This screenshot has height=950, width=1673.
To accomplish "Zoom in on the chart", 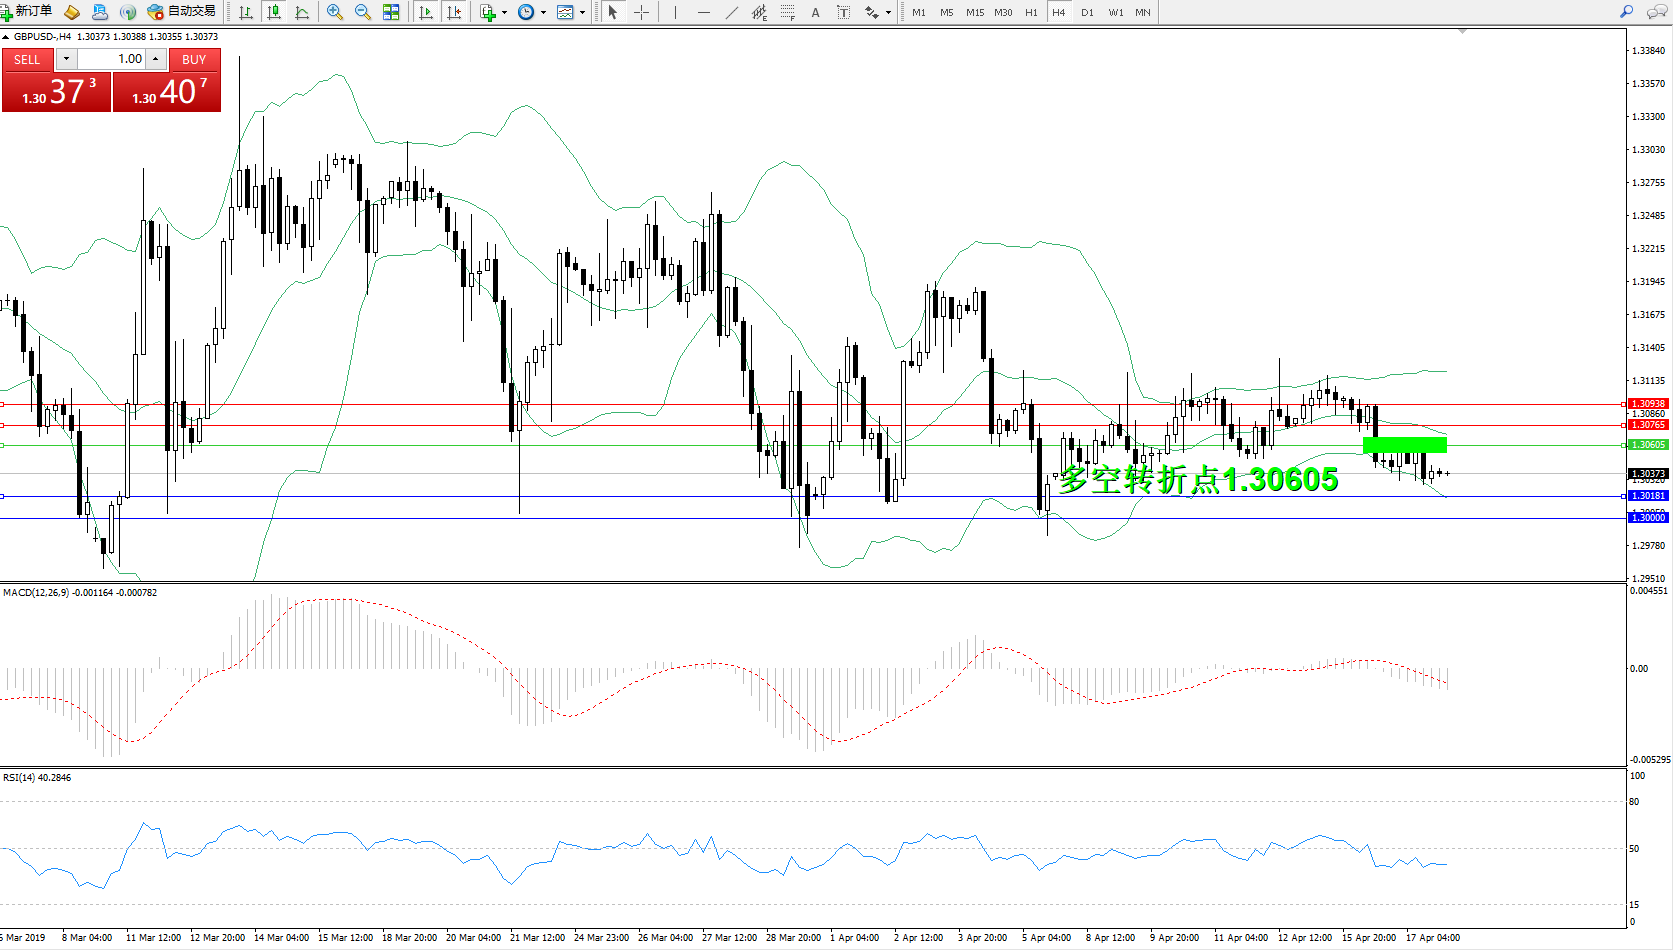I will coord(335,12).
